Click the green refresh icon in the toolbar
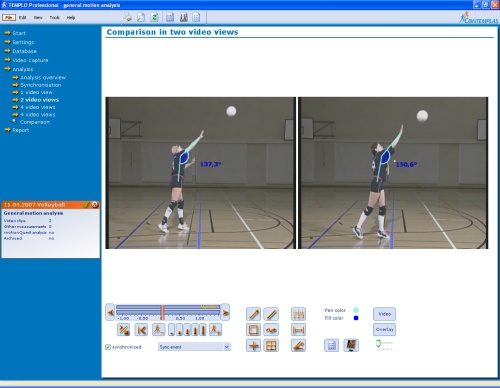 click(x=154, y=17)
